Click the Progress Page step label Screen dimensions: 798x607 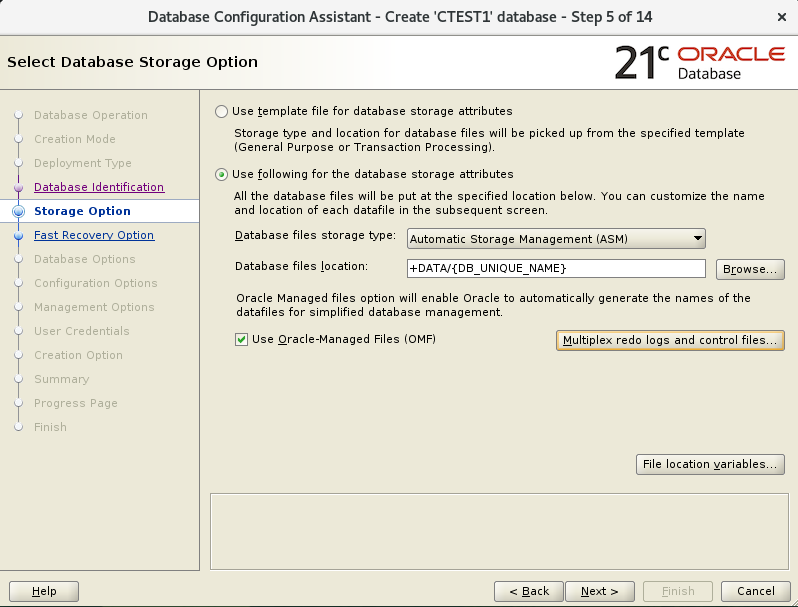click(76, 403)
